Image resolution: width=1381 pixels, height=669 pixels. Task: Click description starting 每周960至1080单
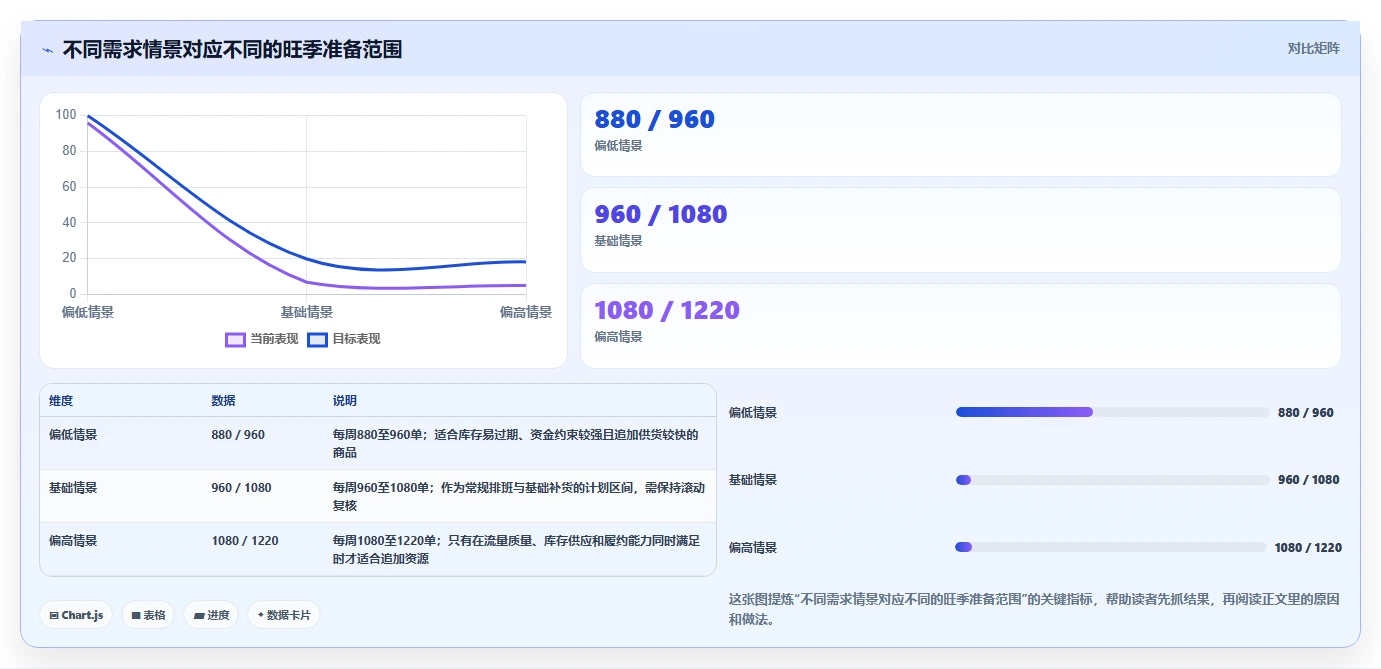coord(519,497)
